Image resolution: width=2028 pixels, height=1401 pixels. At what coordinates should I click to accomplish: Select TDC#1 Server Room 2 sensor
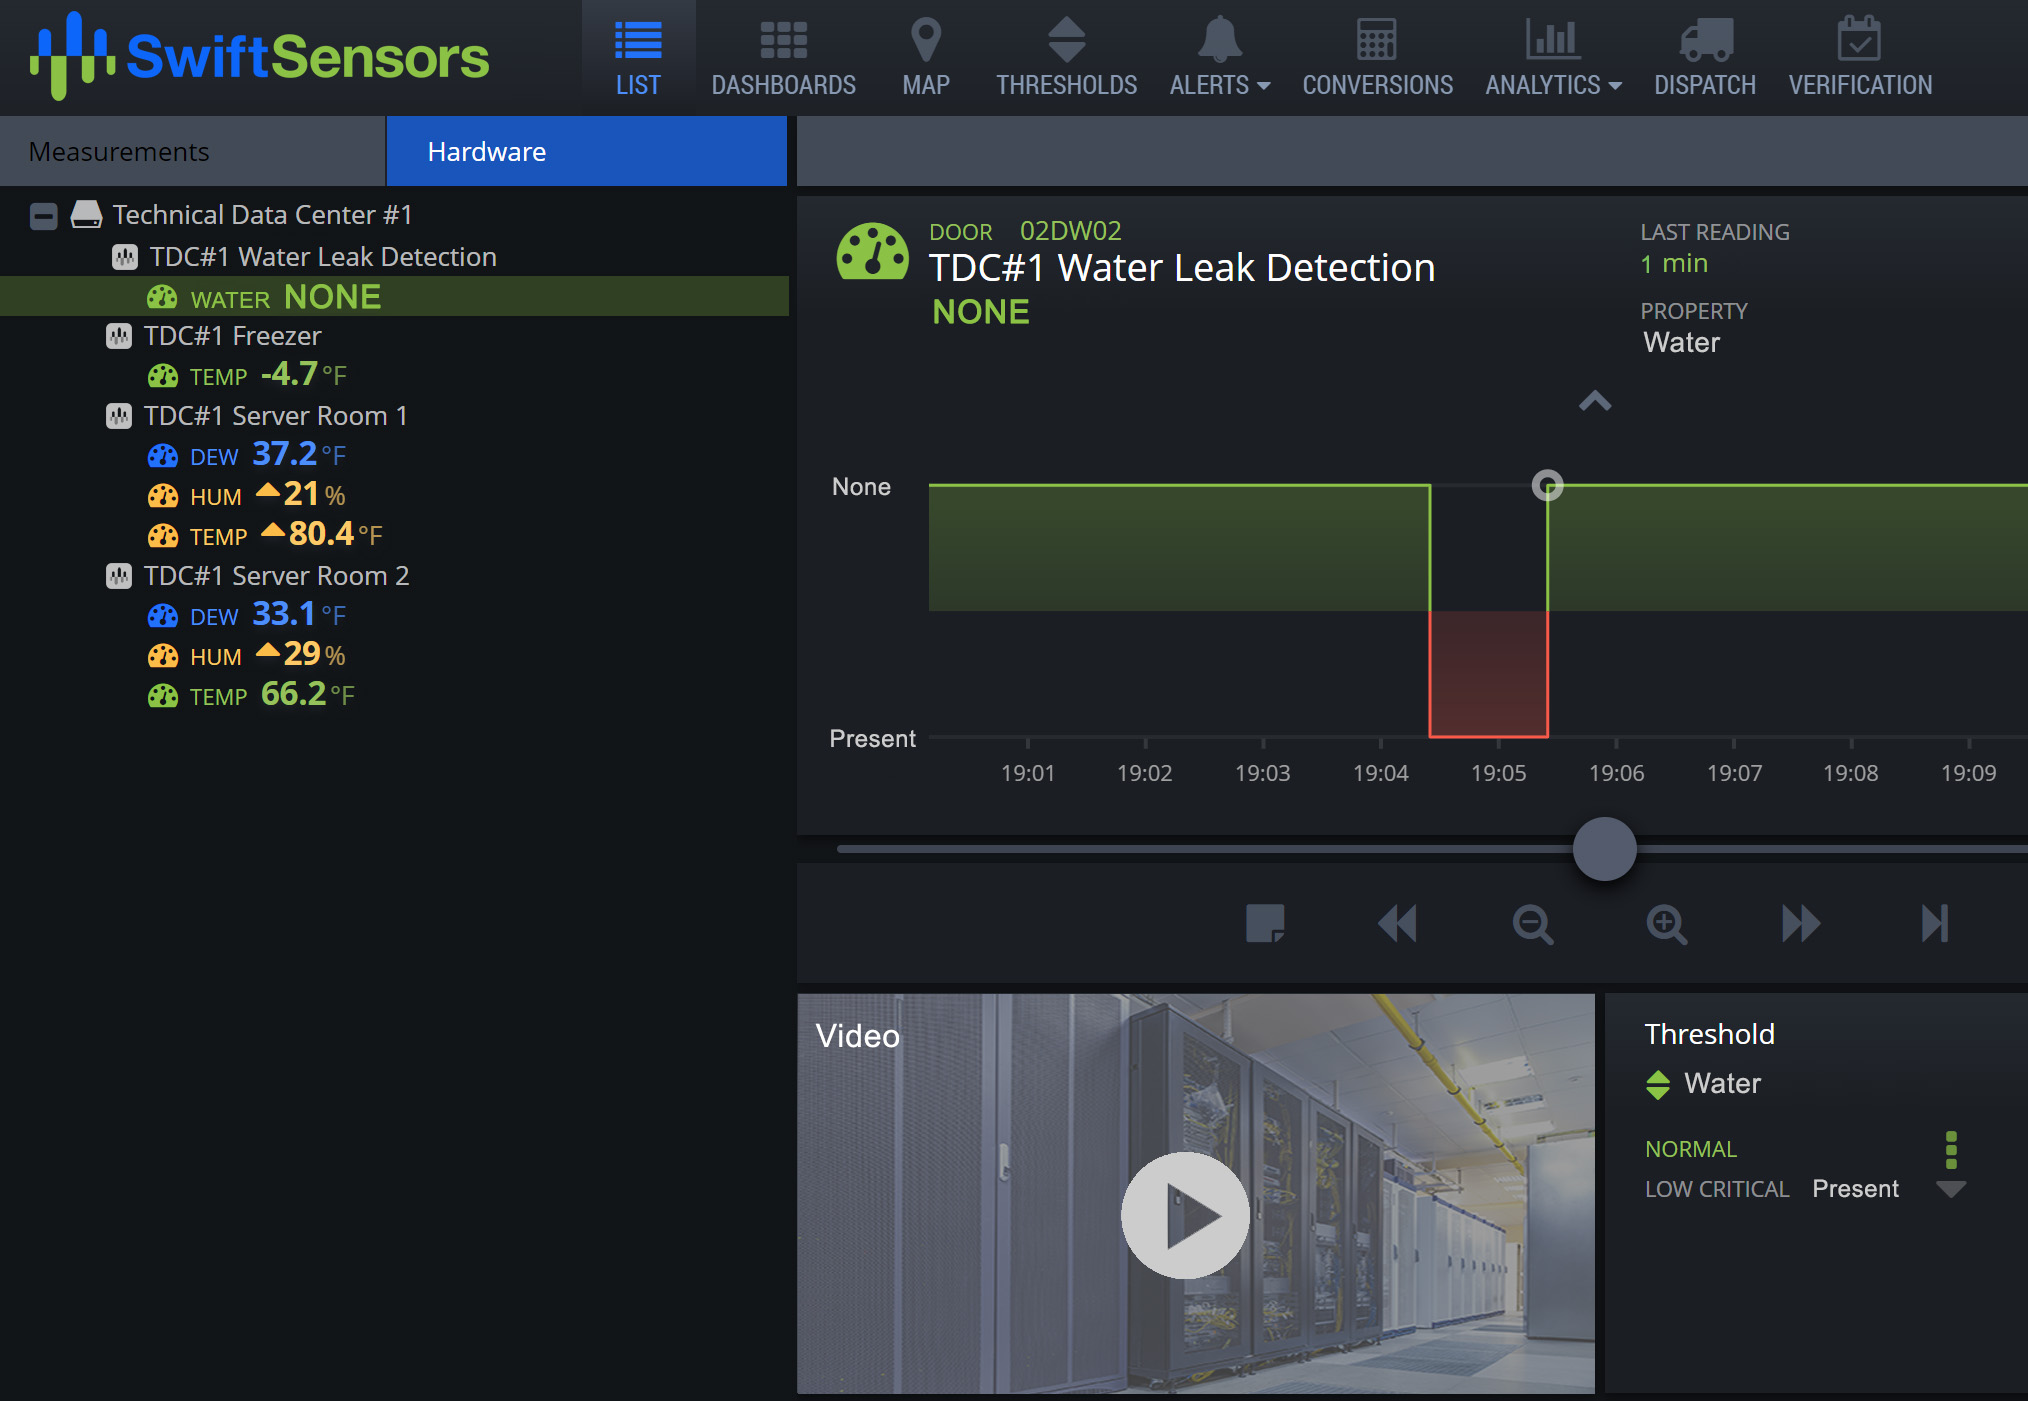276,576
